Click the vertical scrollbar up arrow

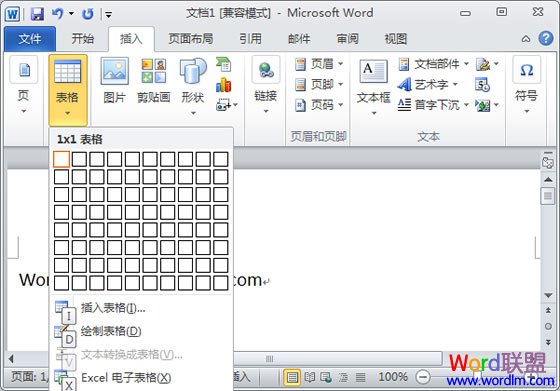pos(548,179)
